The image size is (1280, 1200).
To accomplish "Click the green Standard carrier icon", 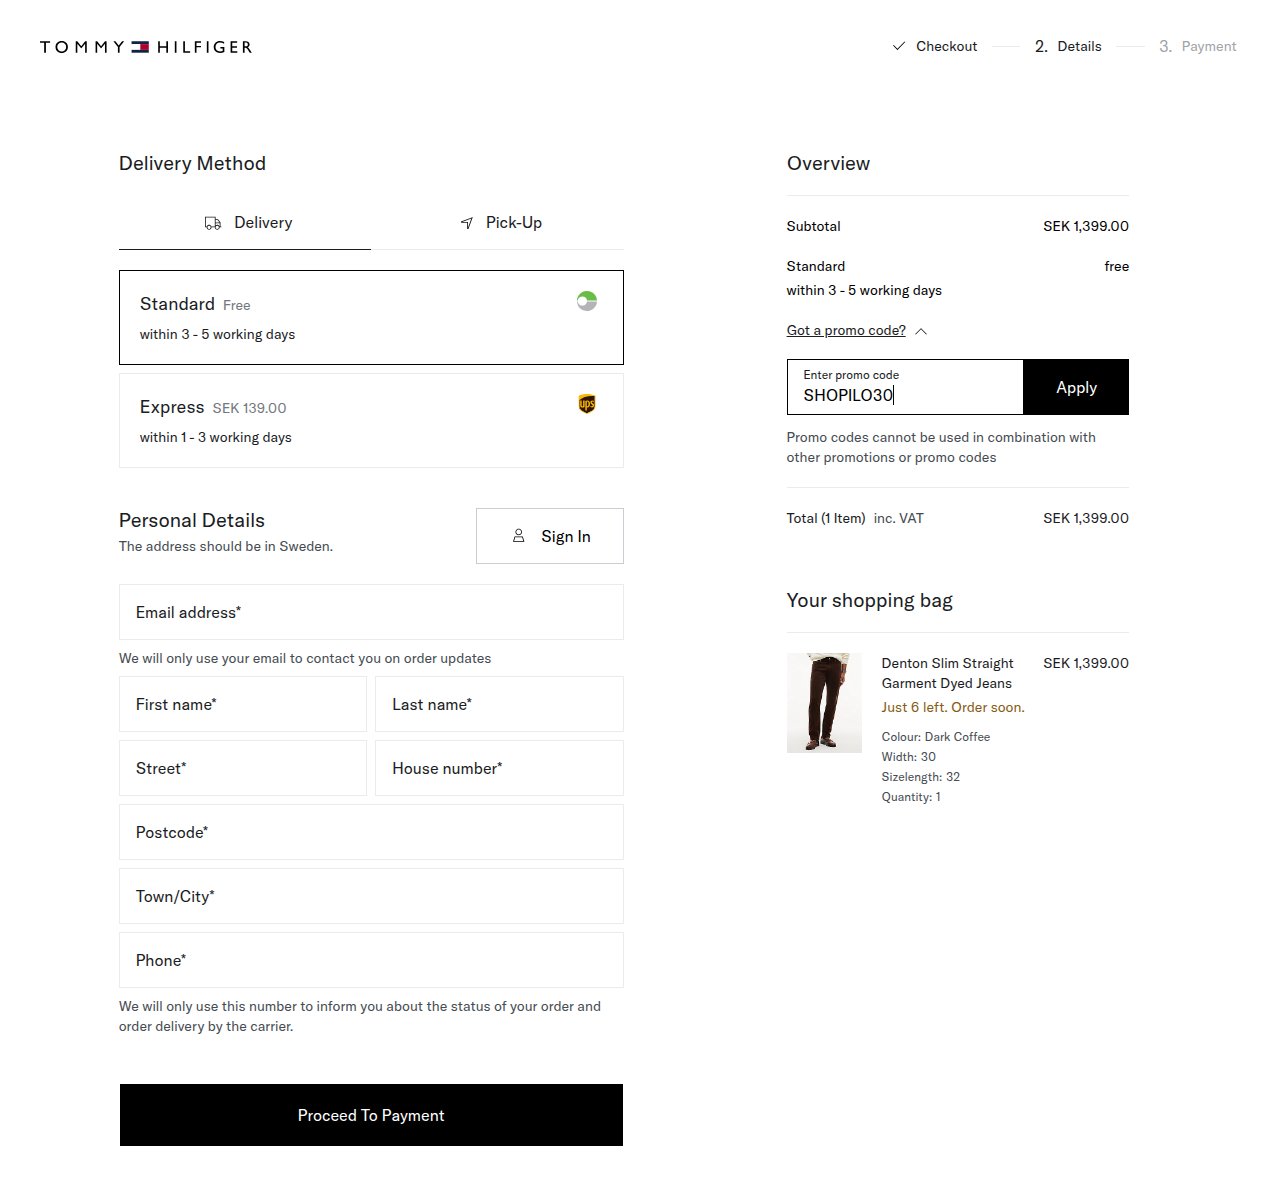I will pos(587,301).
